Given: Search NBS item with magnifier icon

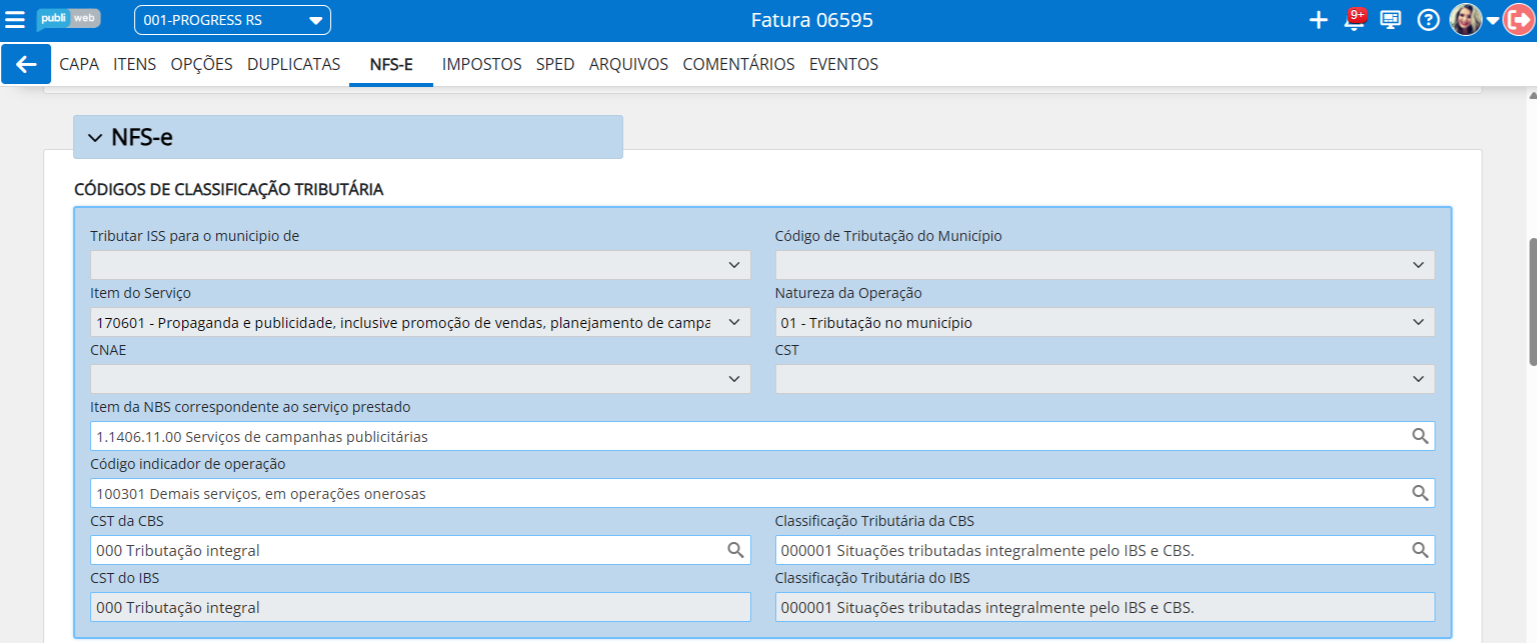Looking at the screenshot, I should [1419, 436].
